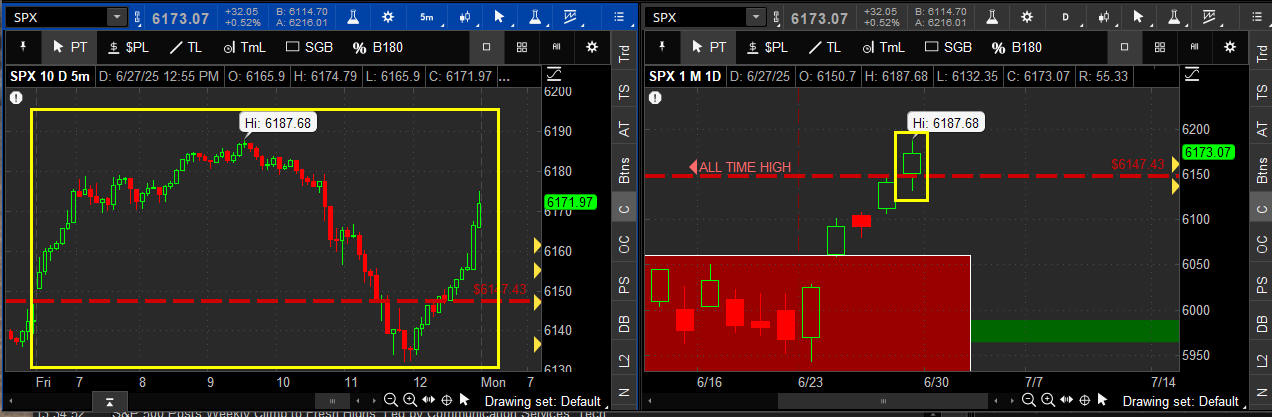1272x417 pixels.
Task: Choose four-grid layout in left toolbar
Action: pos(522,47)
